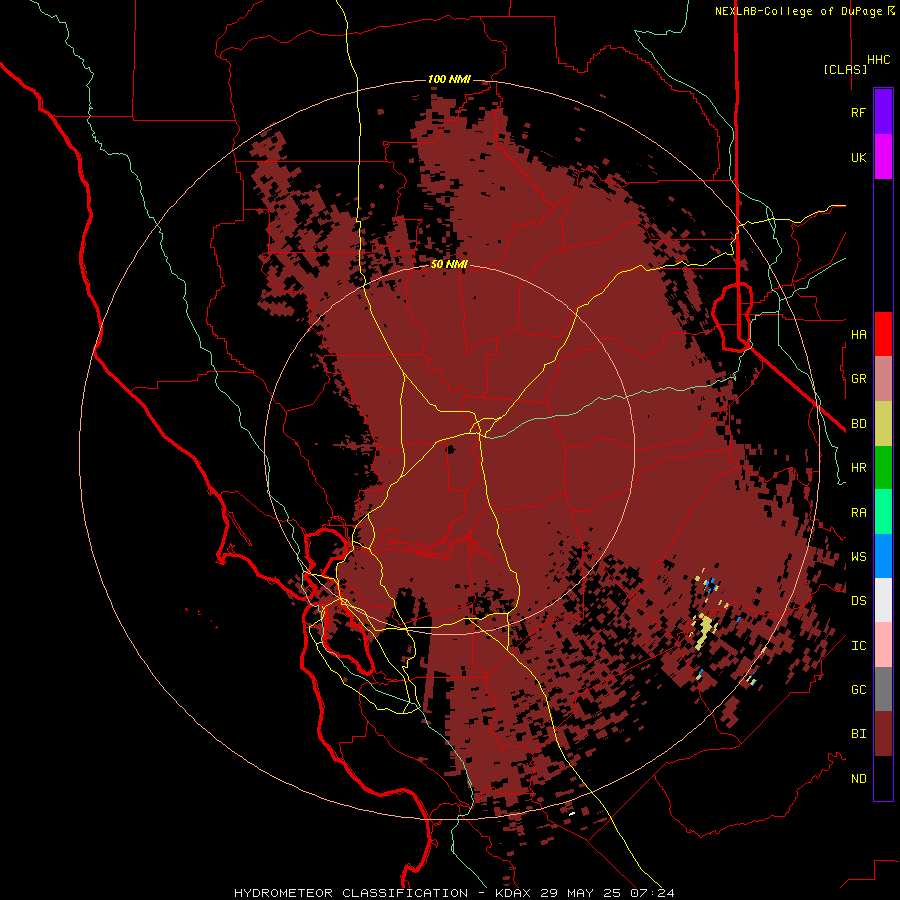Image resolution: width=900 pixels, height=900 pixels.
Task: Click the HHC product code text
Action: click(x=878, y=60)
